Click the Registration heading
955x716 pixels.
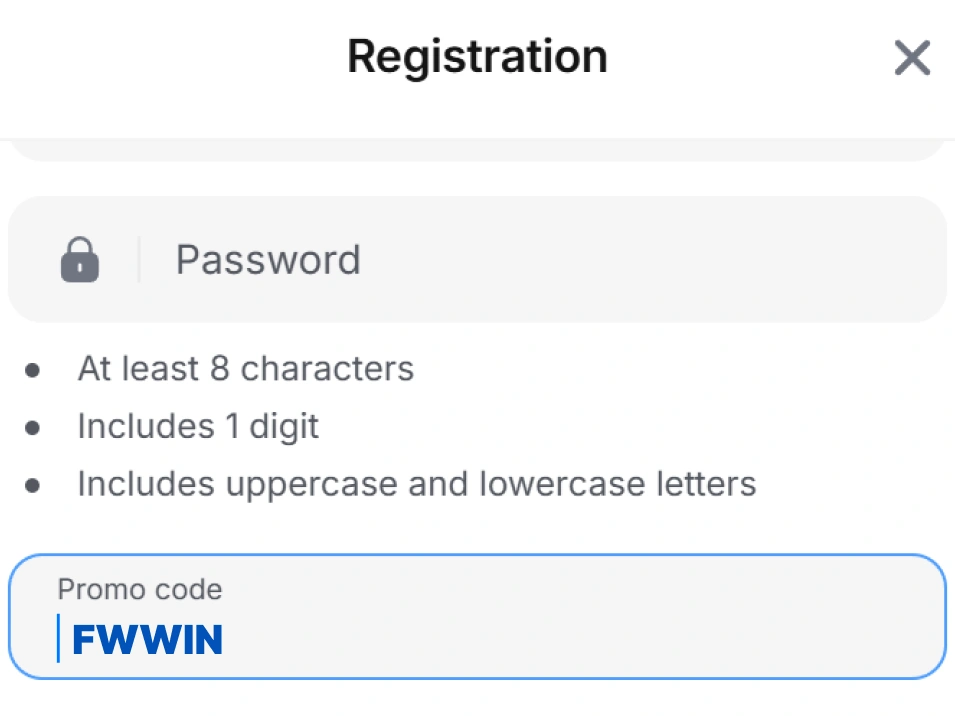(x=477, y=56)
